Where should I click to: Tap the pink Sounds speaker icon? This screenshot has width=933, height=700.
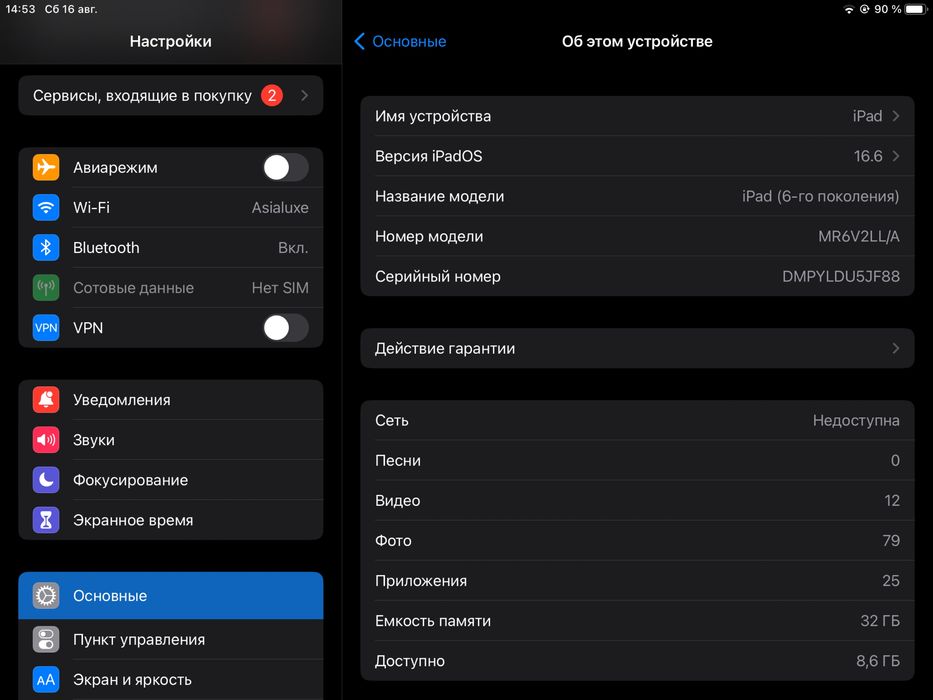pyautogui.click(x=46, y=440)
